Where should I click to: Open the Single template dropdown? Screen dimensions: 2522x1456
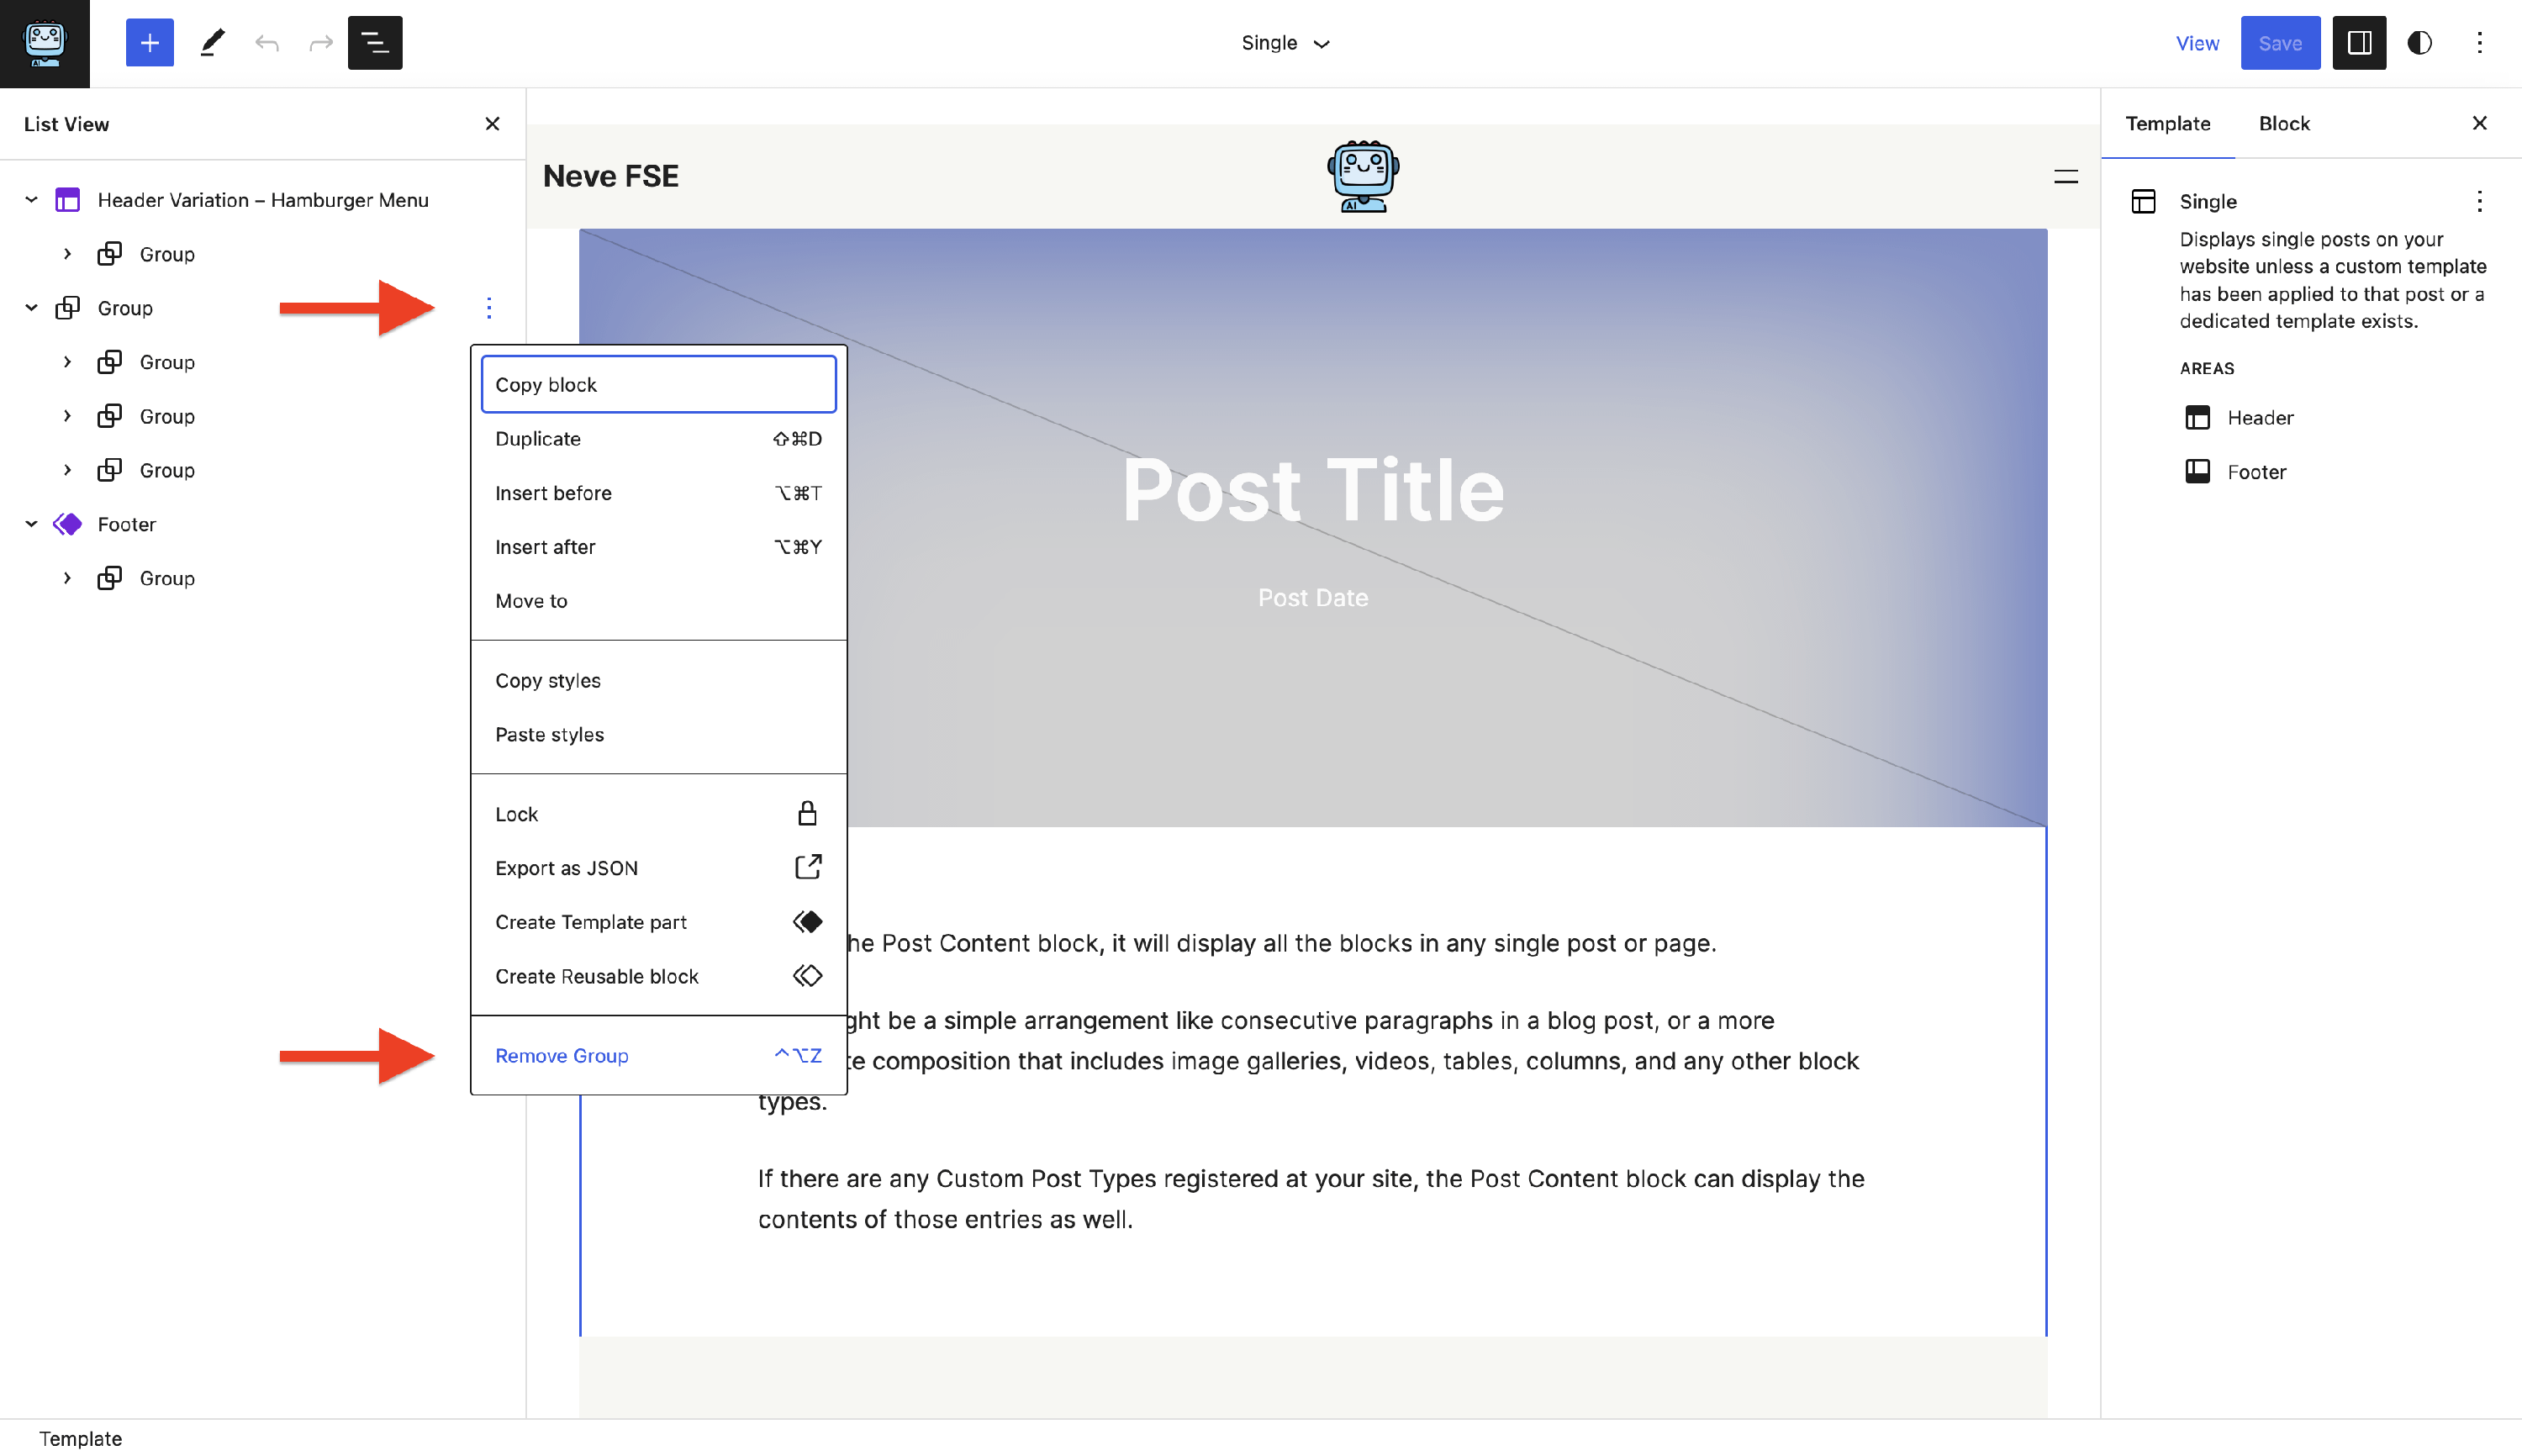pyautogui.click(x=1285, y=43)
